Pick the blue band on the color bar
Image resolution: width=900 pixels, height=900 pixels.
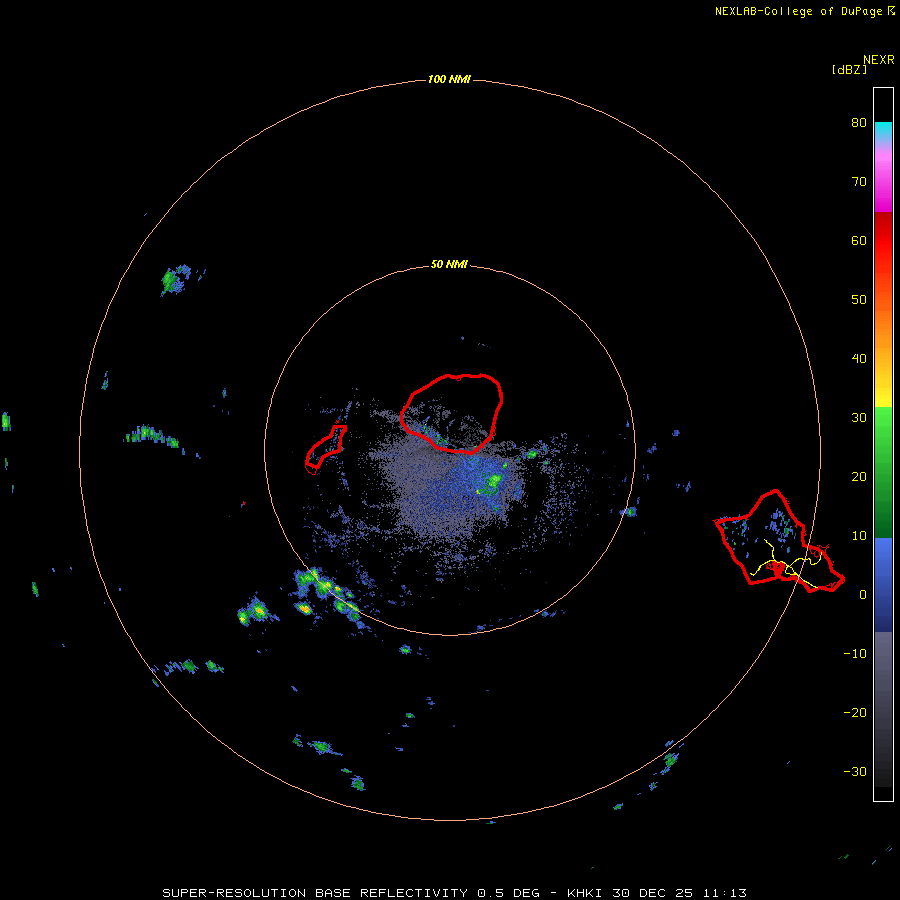(x=883, y=584)
